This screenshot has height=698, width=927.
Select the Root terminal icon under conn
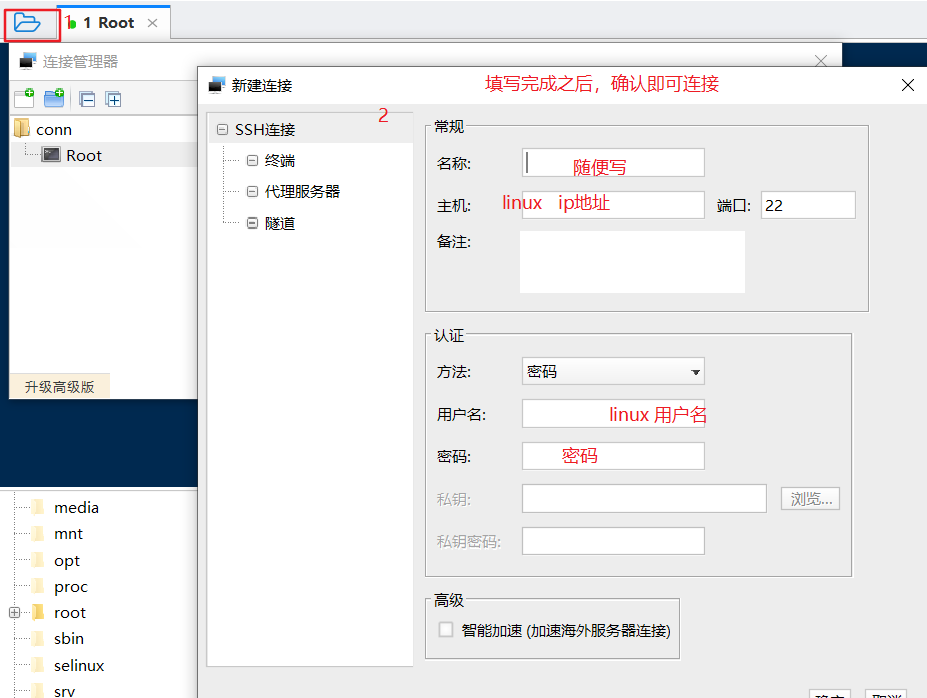click(50, 155)
